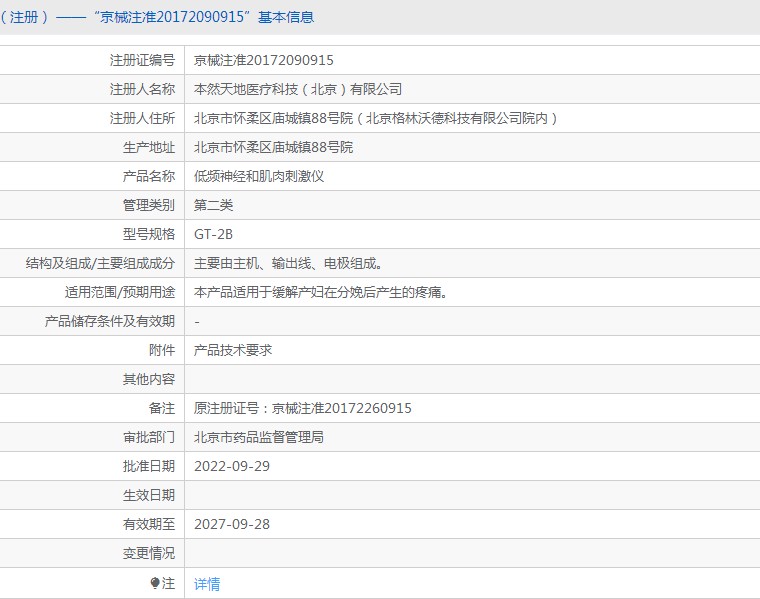Select approval department 北京市药品监督管理局
This screenshot has width=760, height=599.
click(259, 438)
